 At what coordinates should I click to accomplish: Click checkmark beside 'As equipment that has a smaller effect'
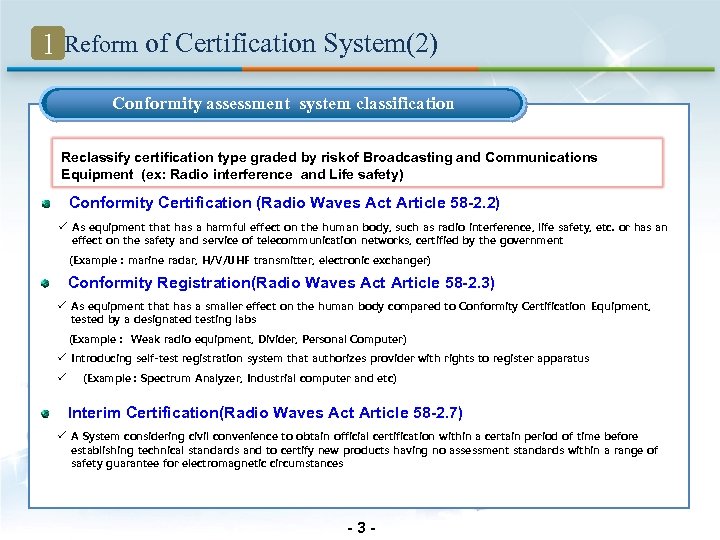click(x=62, y=305)
